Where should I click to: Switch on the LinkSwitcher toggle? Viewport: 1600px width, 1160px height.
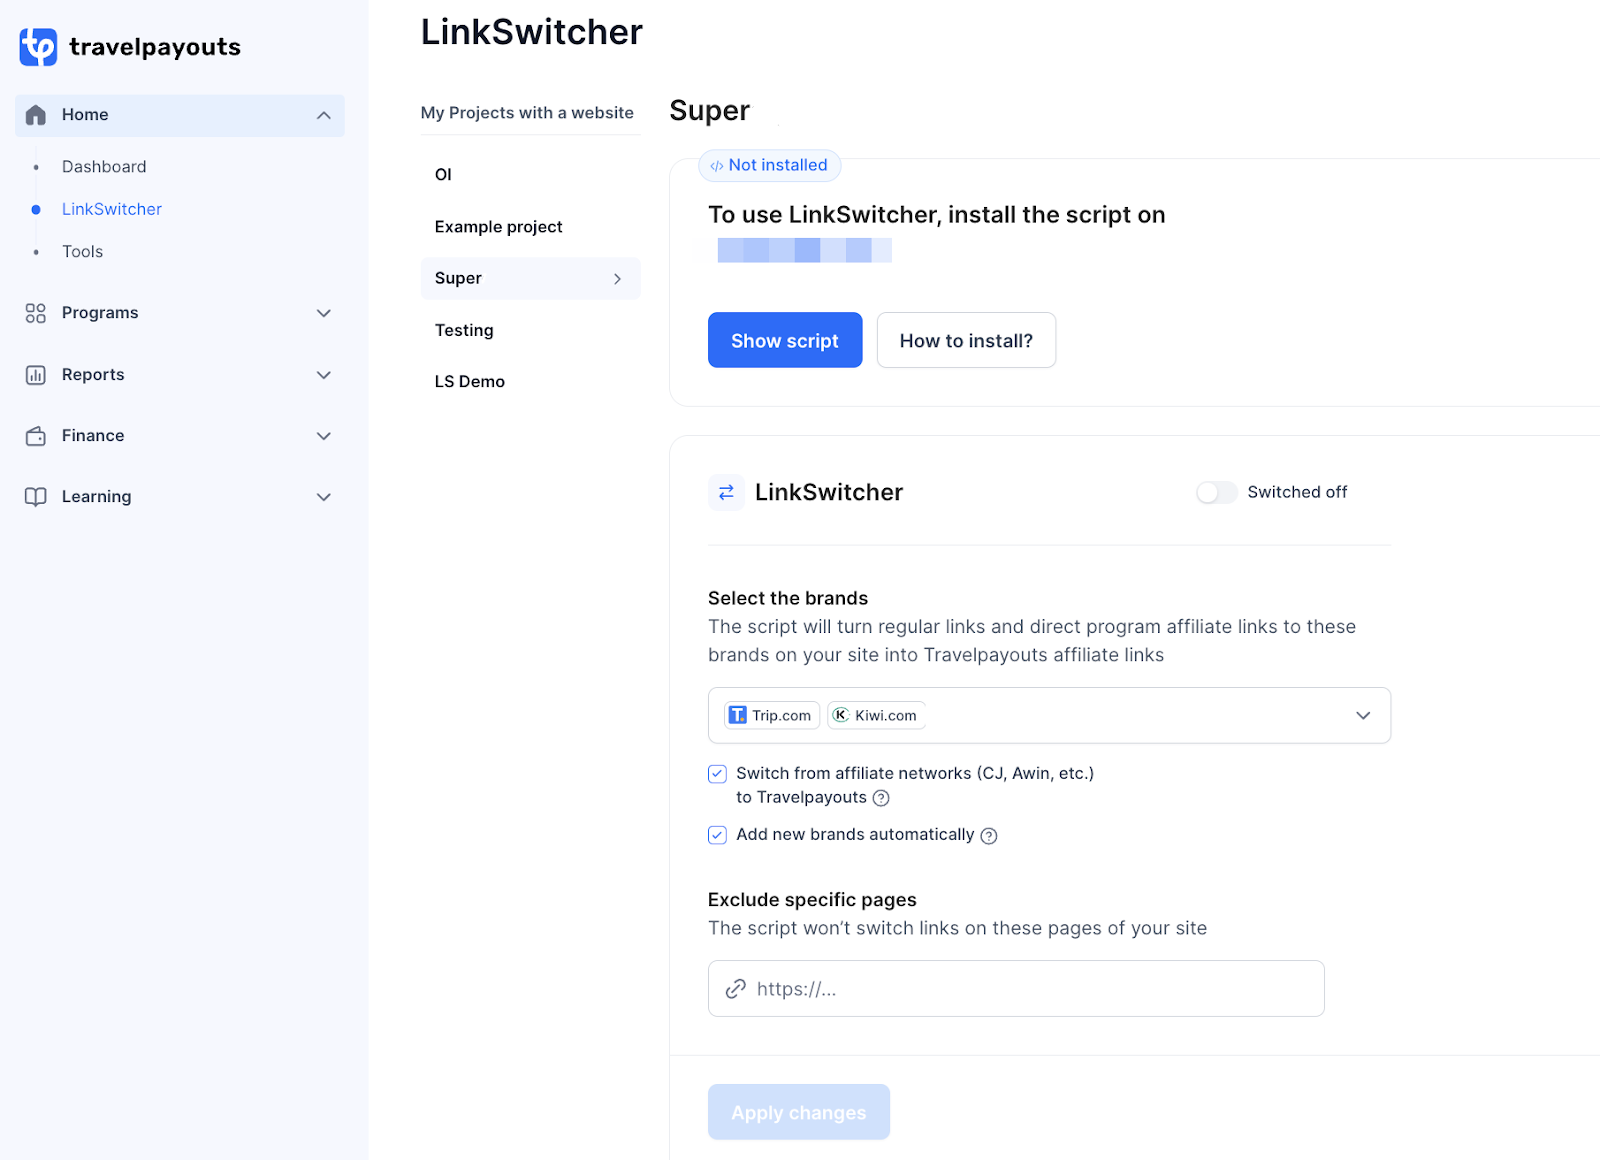[1216, 492]
